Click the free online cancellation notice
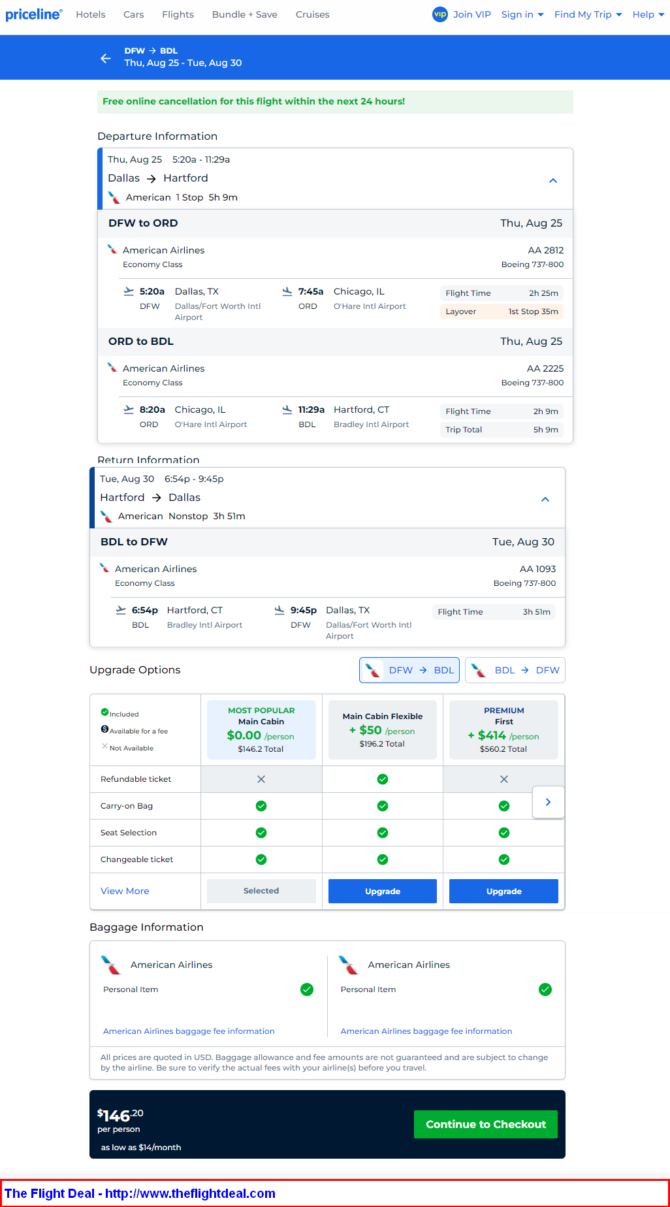 335,102
